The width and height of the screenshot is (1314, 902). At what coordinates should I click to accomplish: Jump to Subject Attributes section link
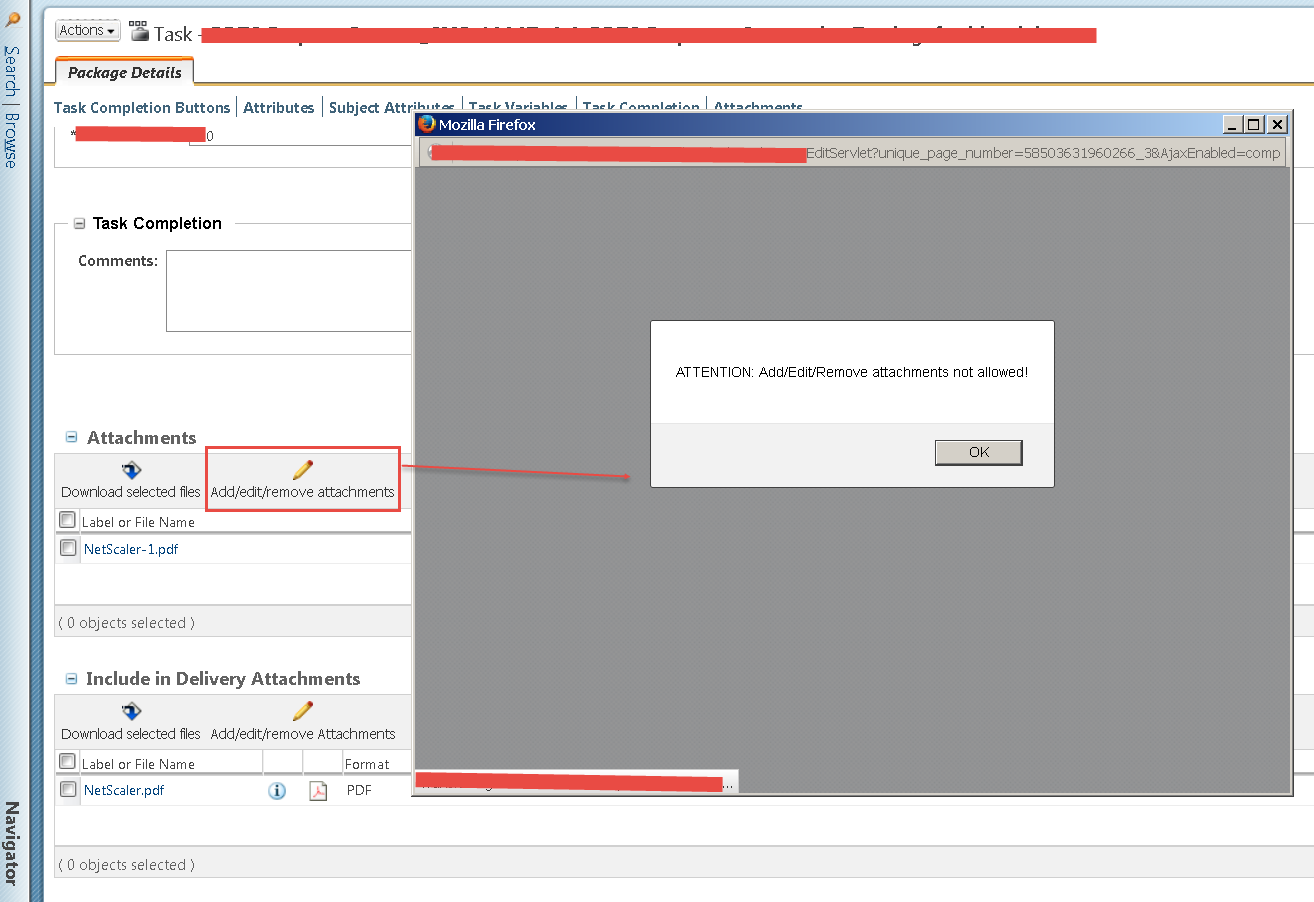point(391,107)
